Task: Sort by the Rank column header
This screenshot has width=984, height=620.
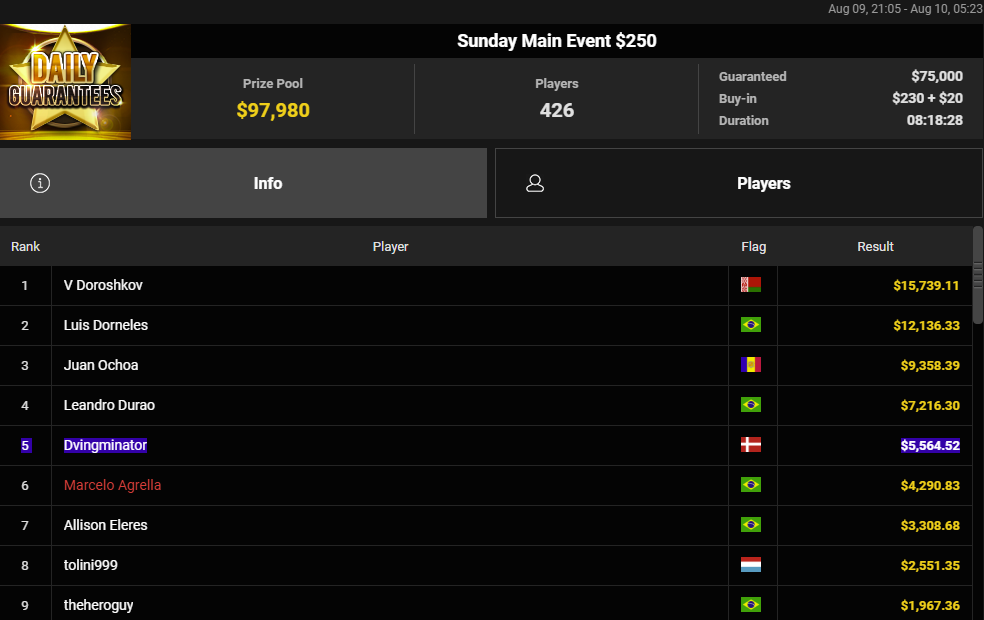Action: 25,247
